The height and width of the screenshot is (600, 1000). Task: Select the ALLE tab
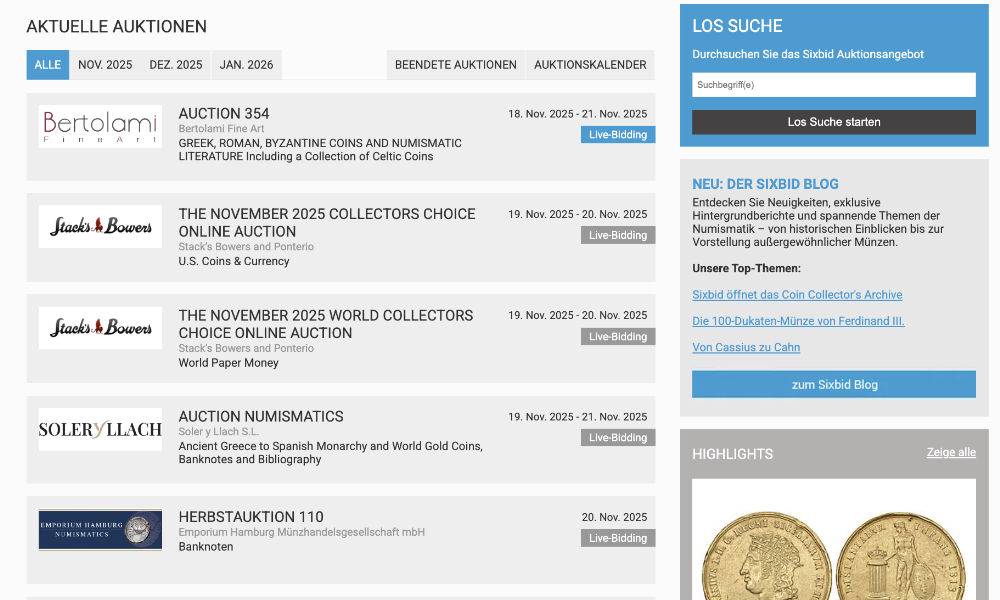pyautogui.click(x=48, y=65)
